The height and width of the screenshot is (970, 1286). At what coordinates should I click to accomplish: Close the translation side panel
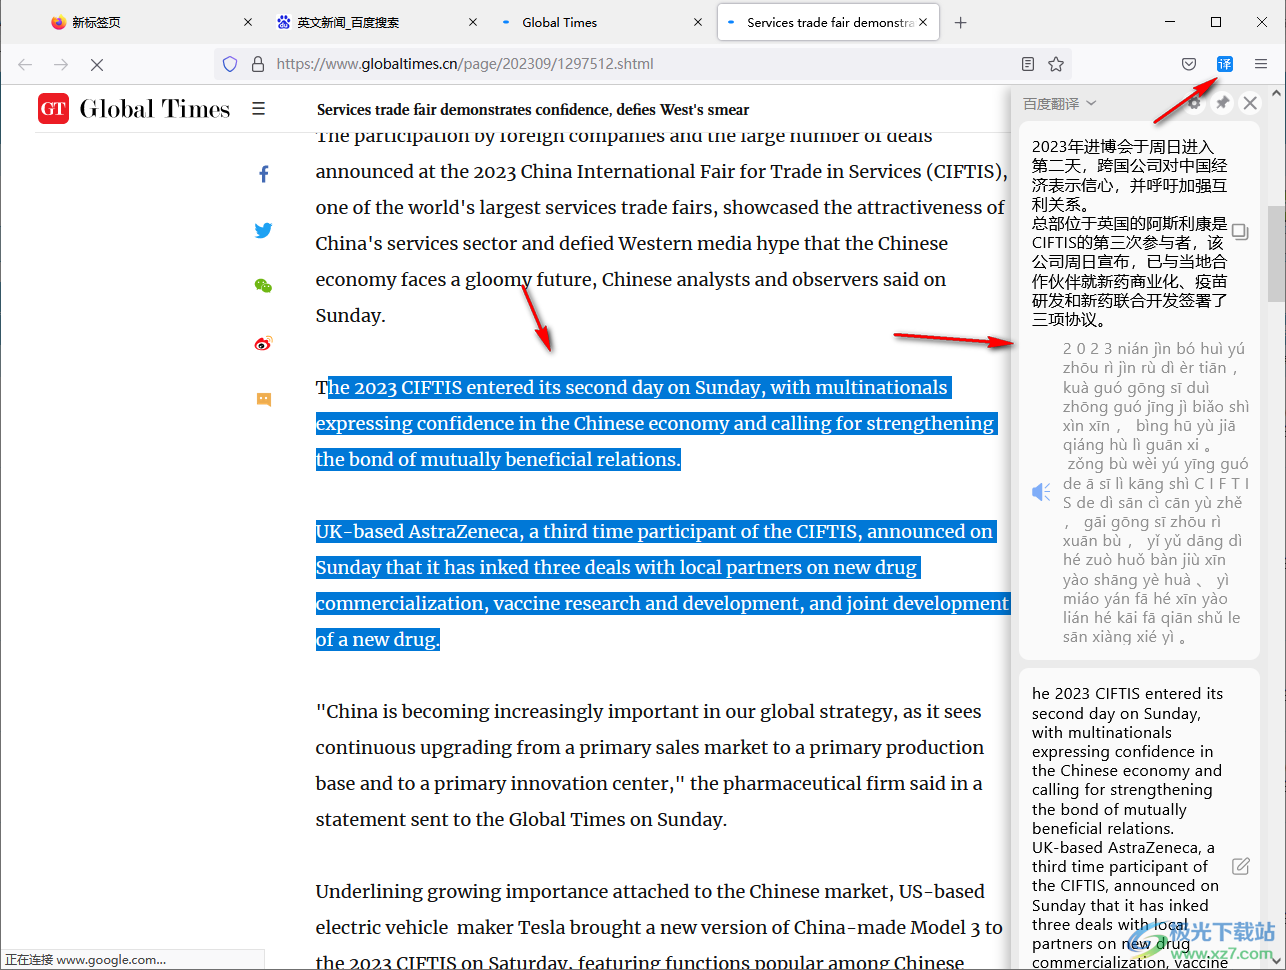coord(1250,103)
